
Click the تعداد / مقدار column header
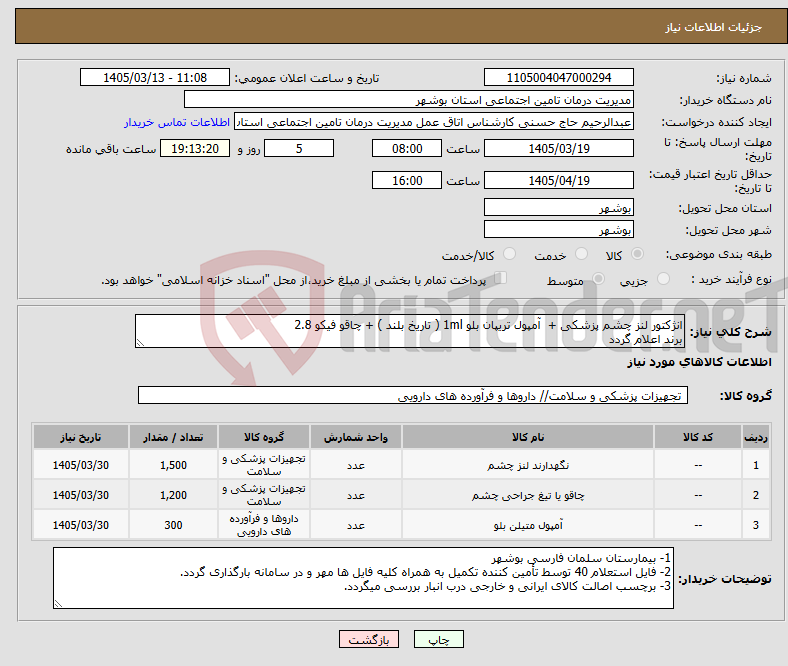[173, 437]
